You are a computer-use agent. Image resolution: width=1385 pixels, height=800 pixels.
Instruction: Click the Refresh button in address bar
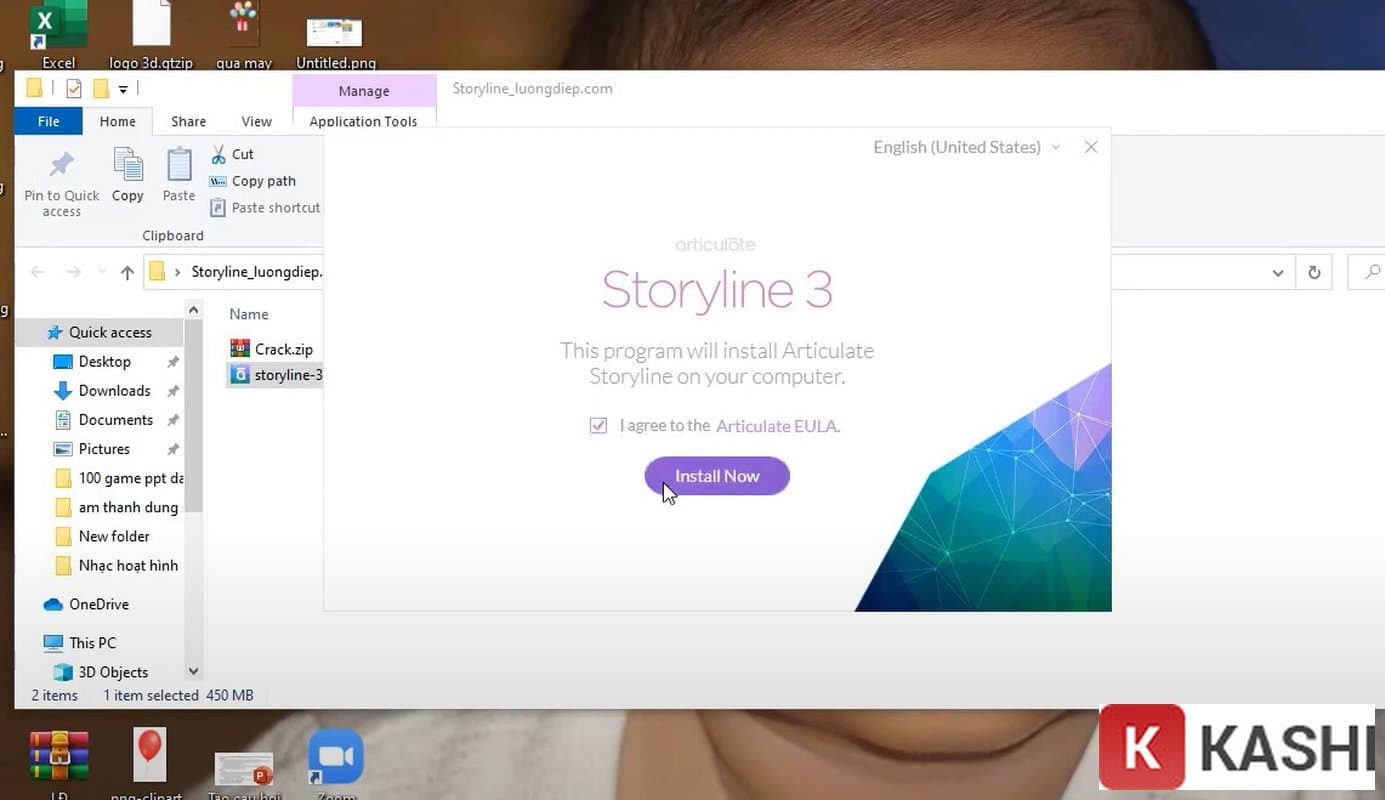(1314, 272)
